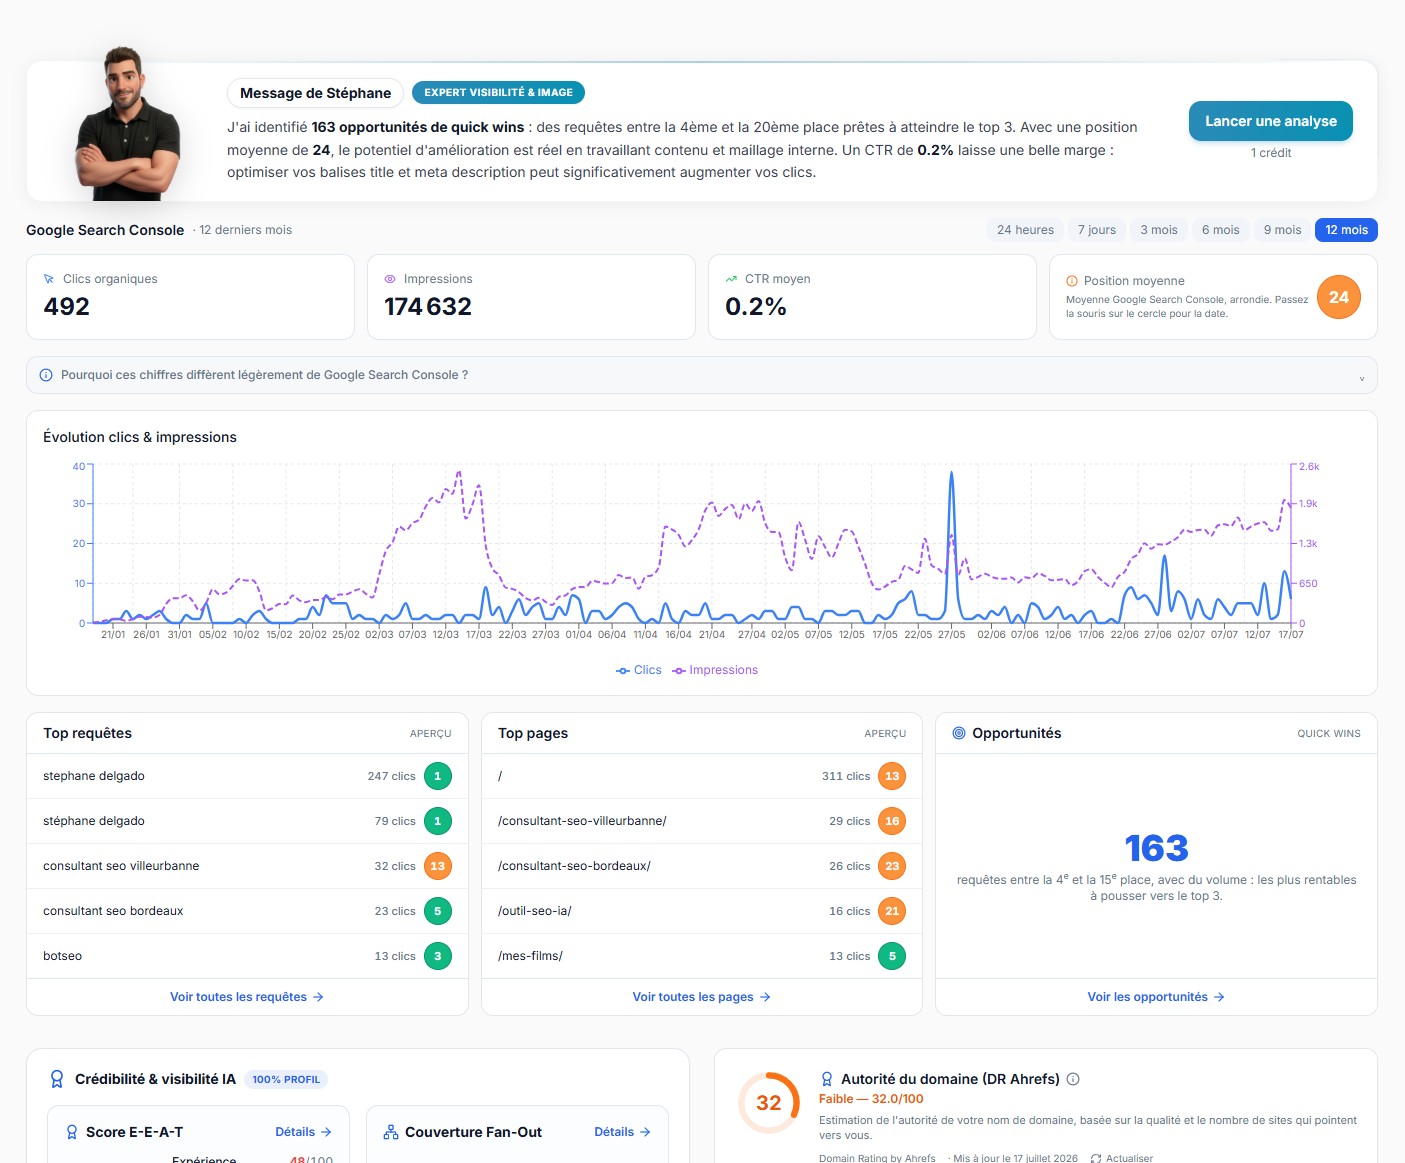1405x1163 pixels.
Task: Click the large 163 opportunities number
Action: (1156, 848)
